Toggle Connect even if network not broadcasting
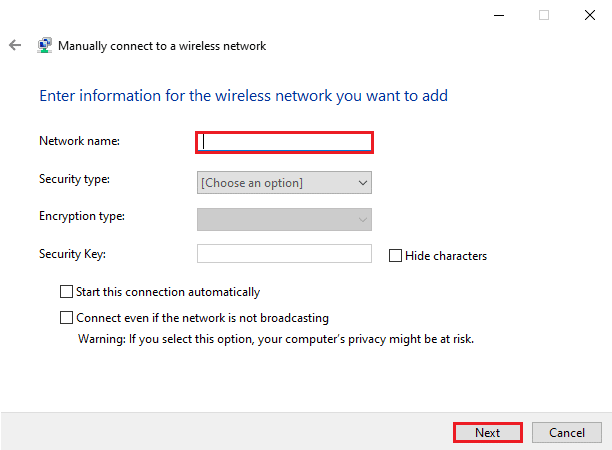Viewport: 612px width, 450px height. click(67, 318)
